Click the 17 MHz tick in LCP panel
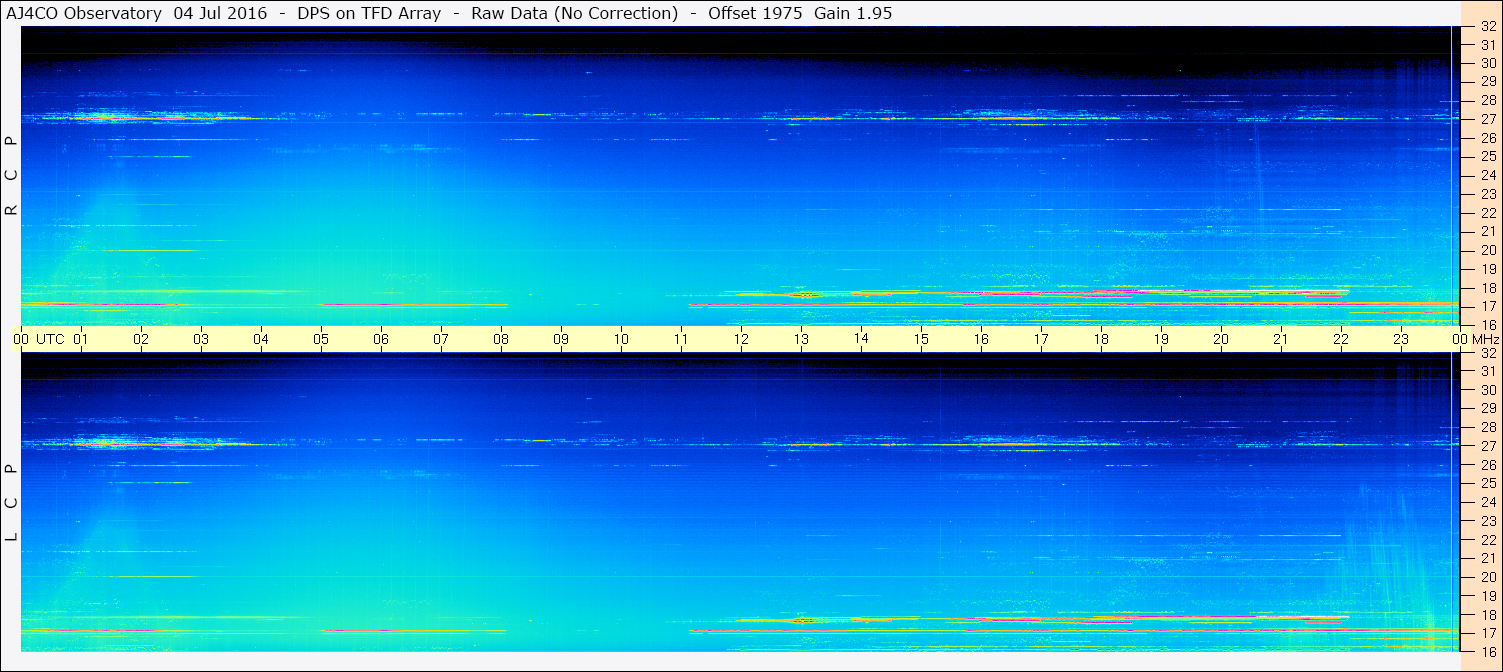1503x672 pixels. coord(1487,633)
